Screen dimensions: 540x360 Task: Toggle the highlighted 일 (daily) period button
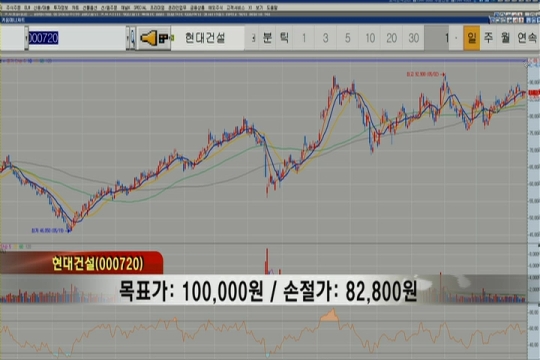[471, 38]
